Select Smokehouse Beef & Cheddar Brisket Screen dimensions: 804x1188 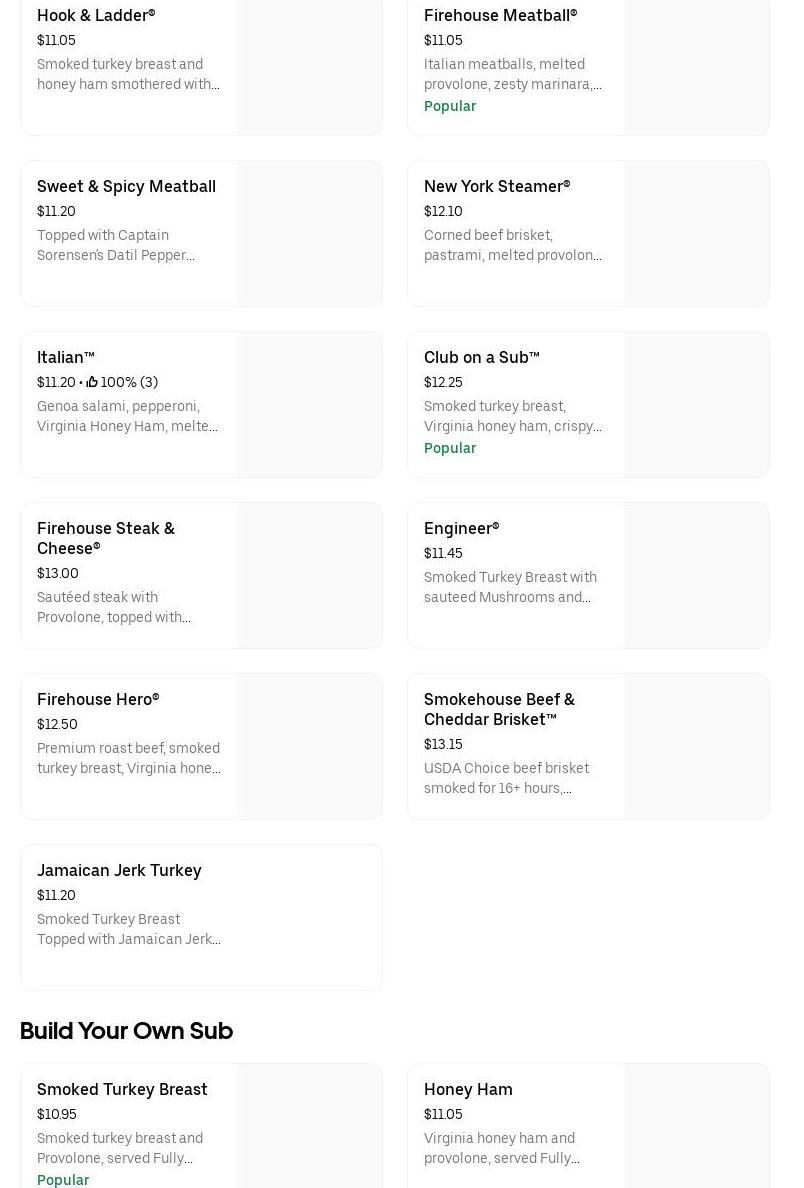click(499, 709)
